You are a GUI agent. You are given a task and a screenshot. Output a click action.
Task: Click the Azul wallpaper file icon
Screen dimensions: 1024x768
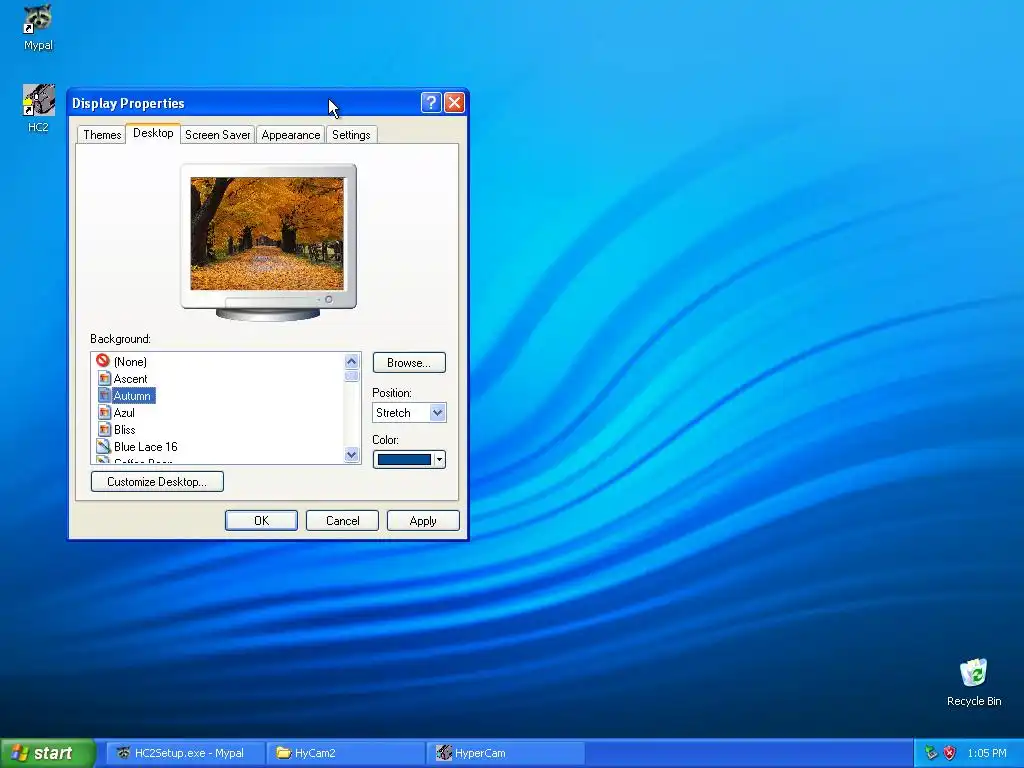[x=104, y=412]
